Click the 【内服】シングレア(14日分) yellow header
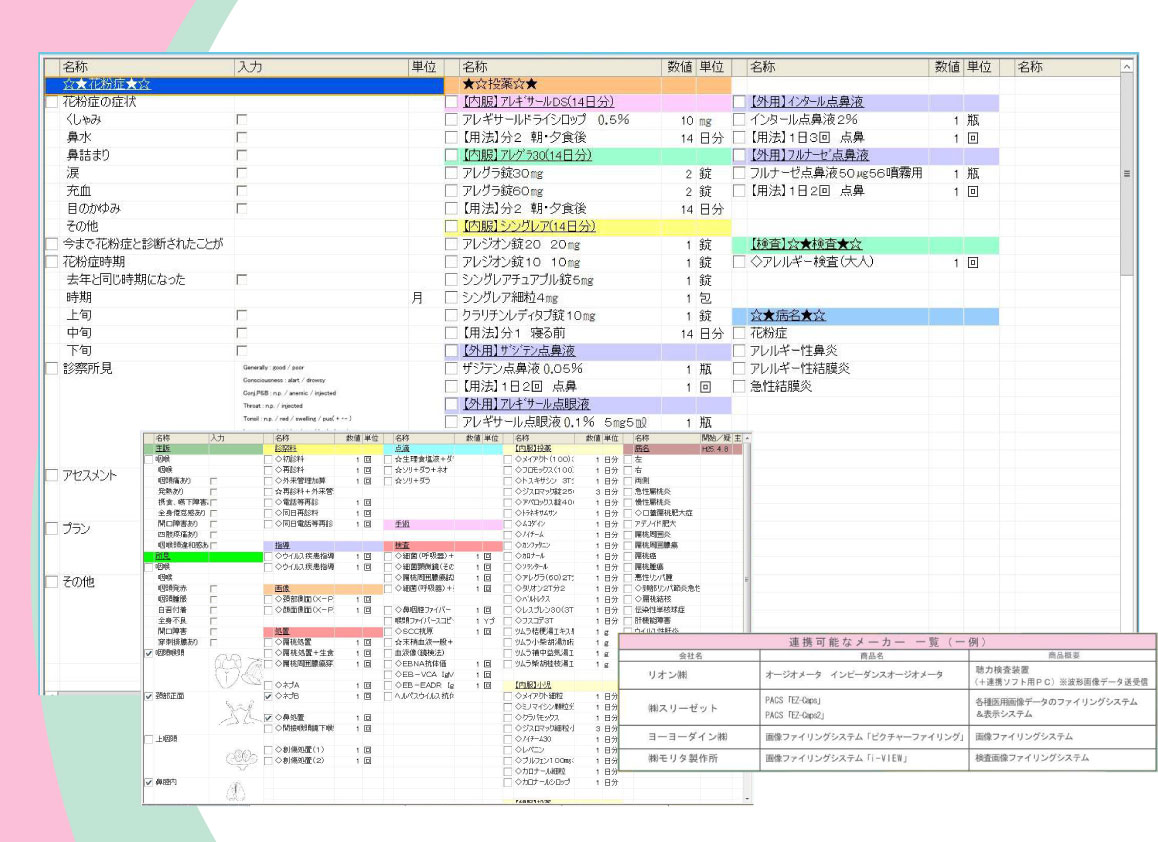 point(529,227)
